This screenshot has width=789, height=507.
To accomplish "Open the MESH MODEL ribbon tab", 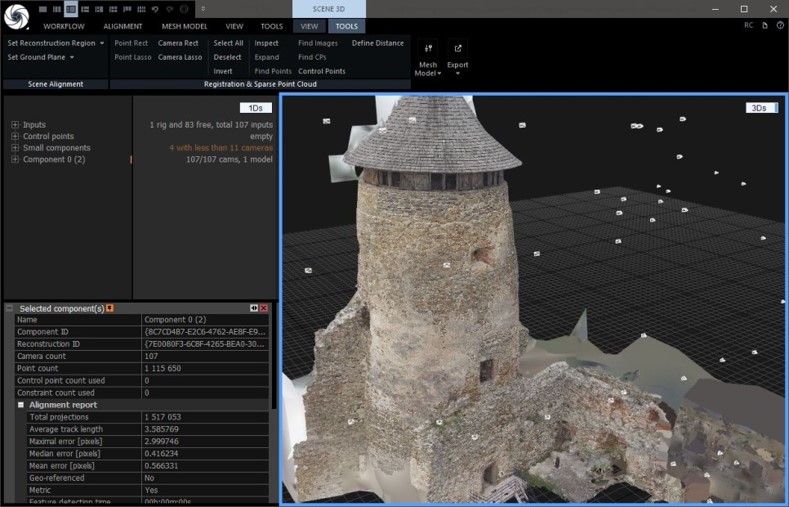I will [x=184, y=27].
